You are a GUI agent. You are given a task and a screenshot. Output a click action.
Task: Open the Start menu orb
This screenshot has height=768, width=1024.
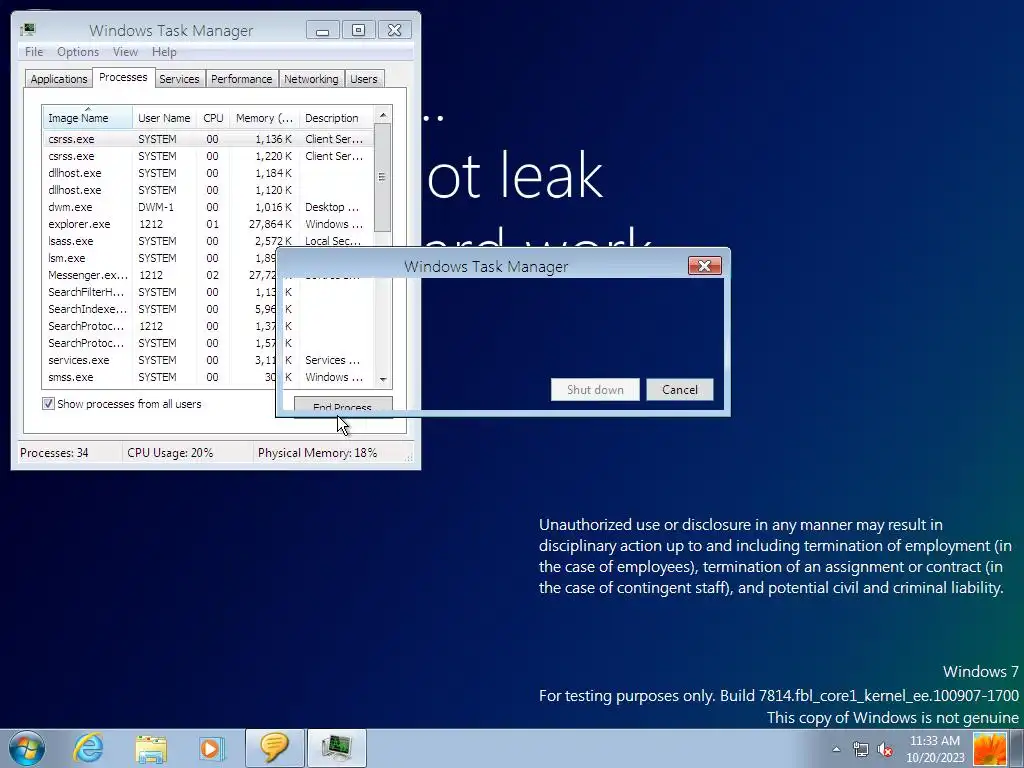point(27,748)
